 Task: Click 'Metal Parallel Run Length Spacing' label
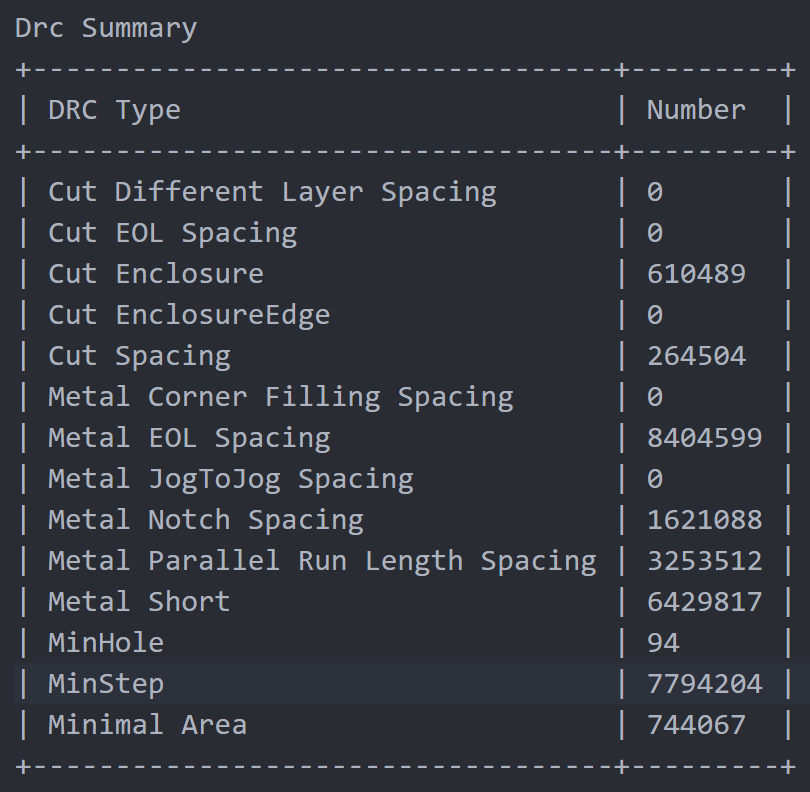322,562
